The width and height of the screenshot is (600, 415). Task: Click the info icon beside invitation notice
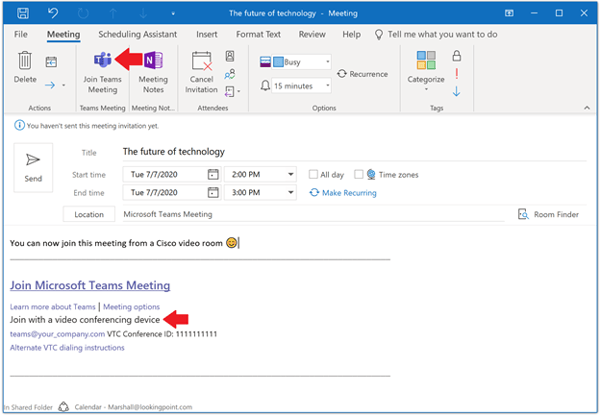(x=20, y=125)
